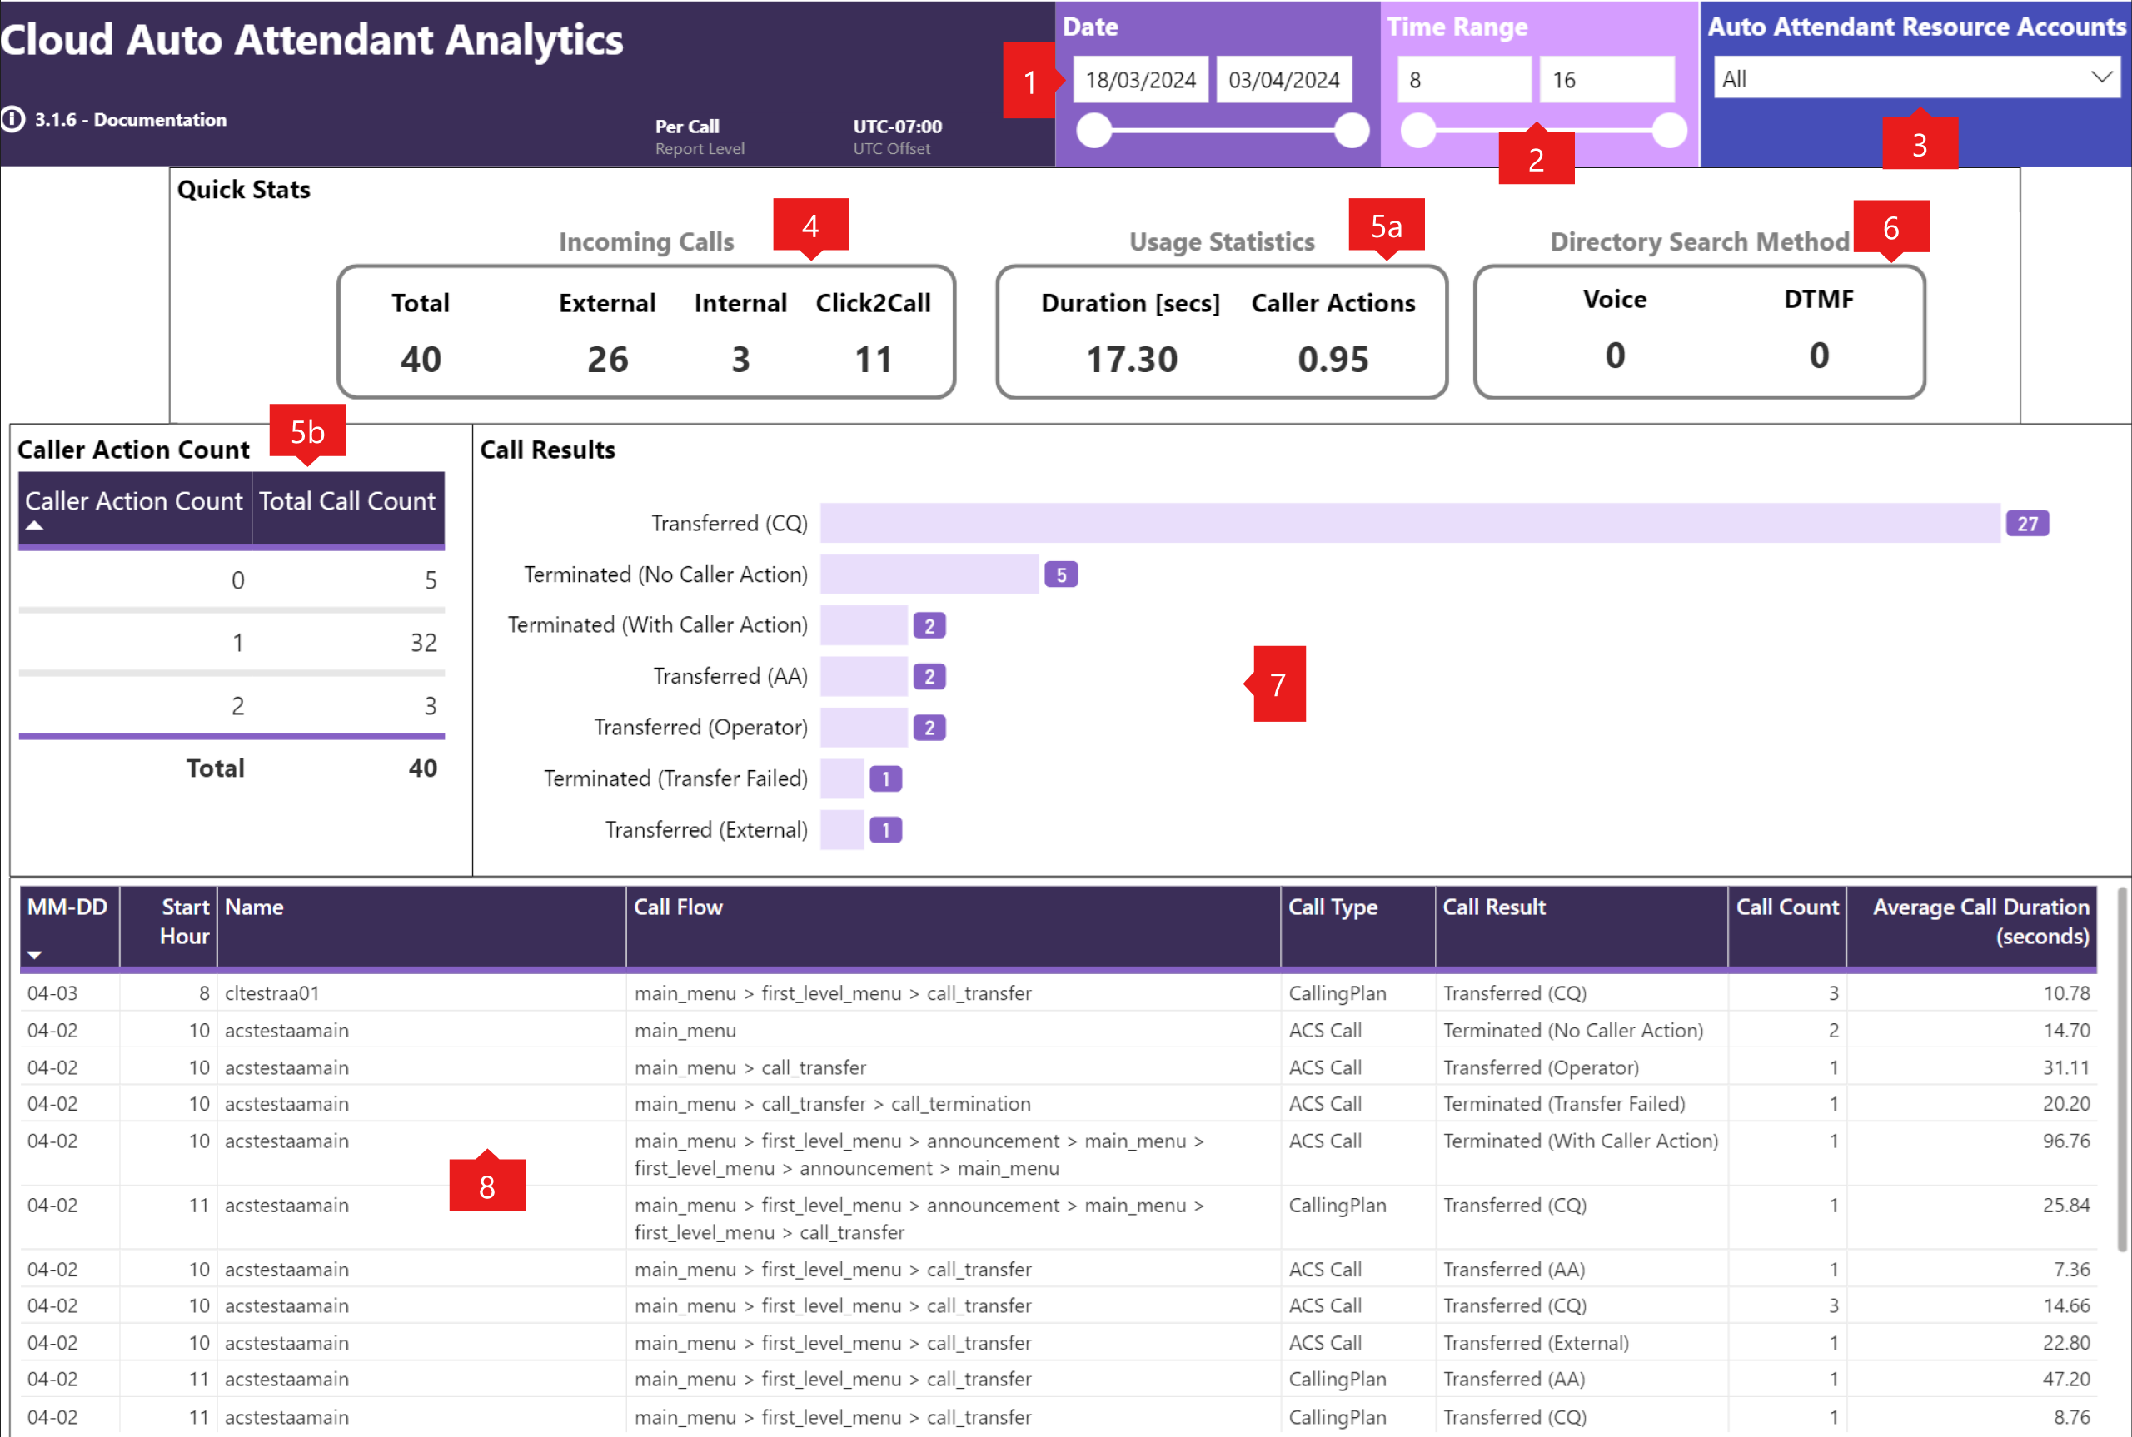This screenshot has width=2132, height=1437.
Task: Click the end date field 03/04/2024
Action: click(x=1284, y=80)
